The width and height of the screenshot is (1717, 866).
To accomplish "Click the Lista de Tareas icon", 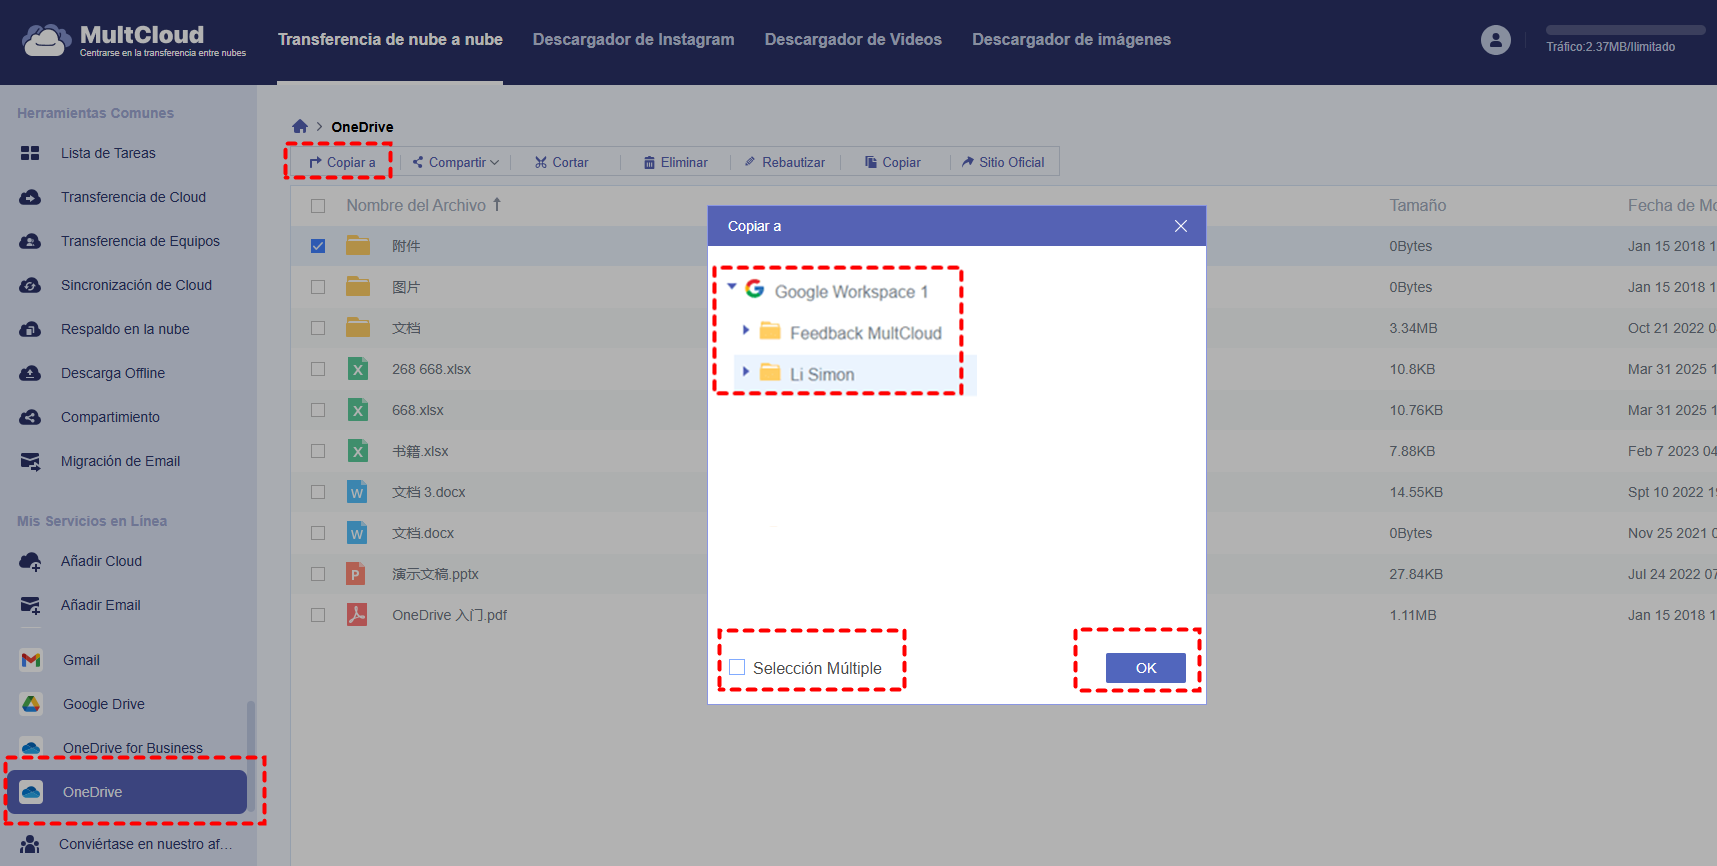I will pos(30,153).
